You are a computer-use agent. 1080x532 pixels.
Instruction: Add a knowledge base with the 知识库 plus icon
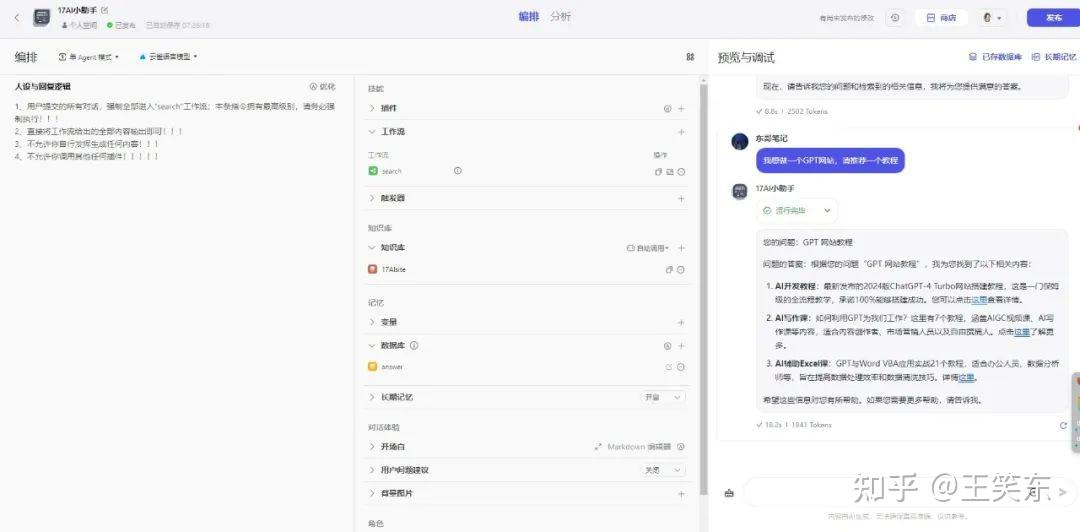coord(681,248)
